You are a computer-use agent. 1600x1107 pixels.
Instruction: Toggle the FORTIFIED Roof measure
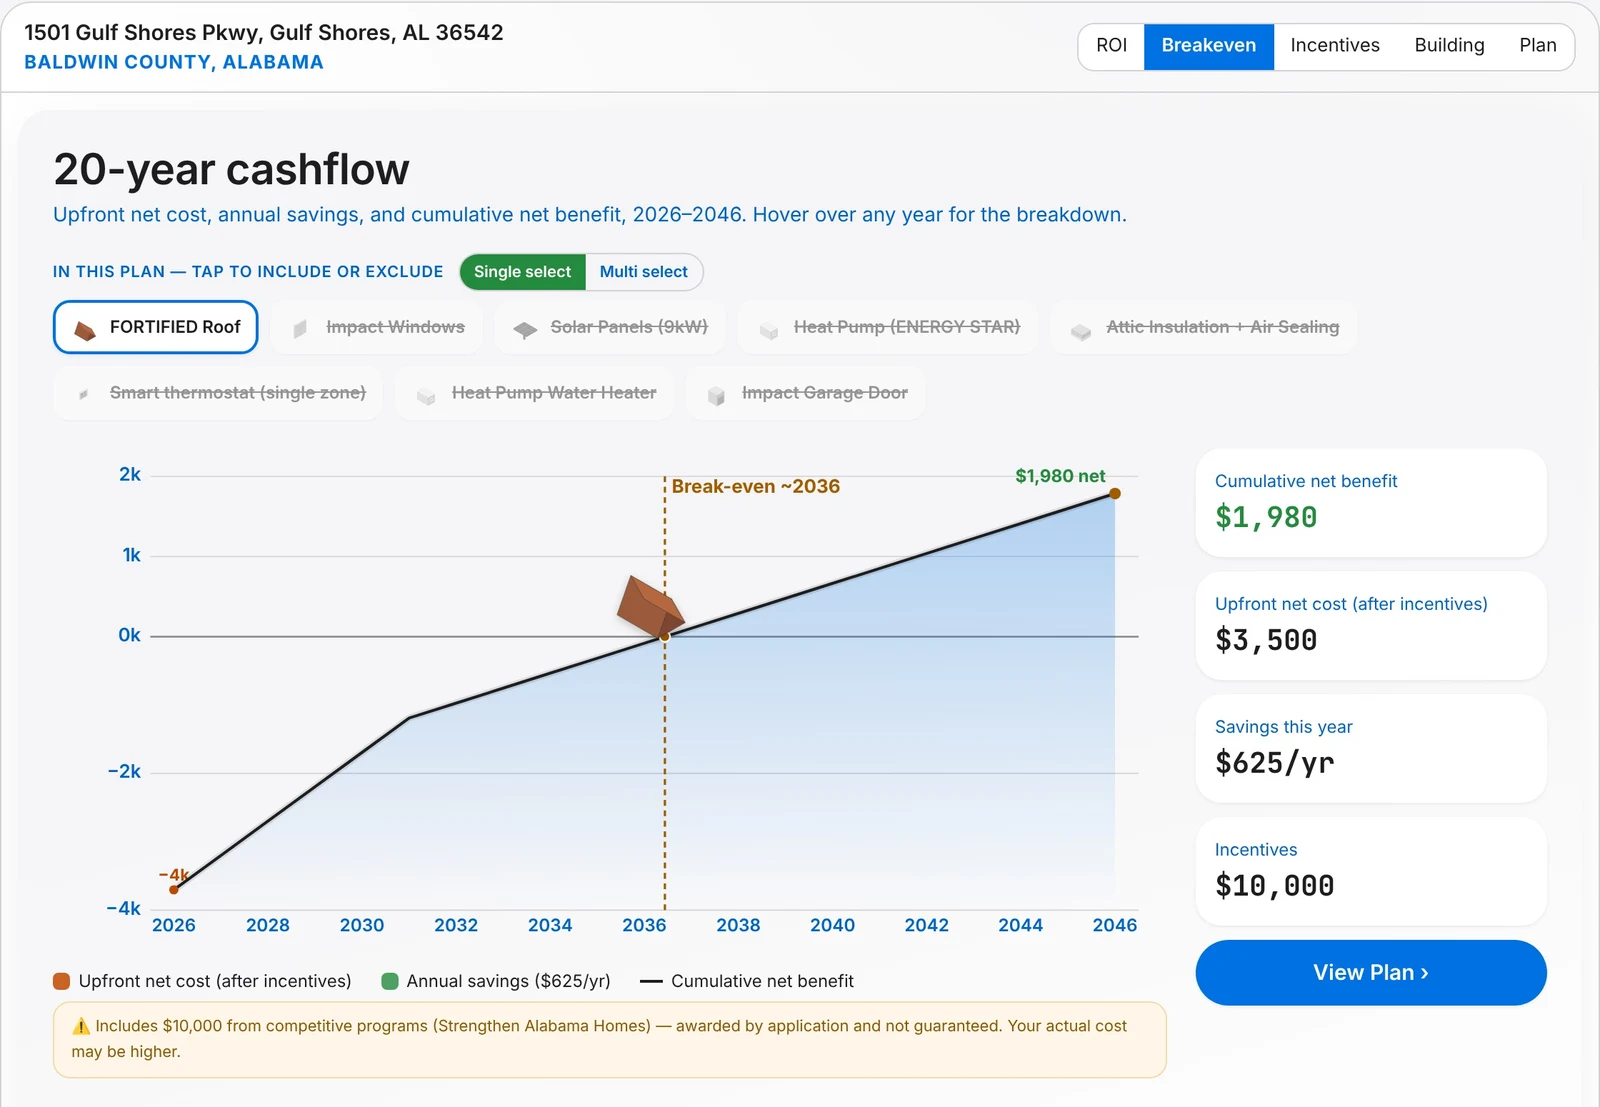pyautogui.click(x=155, y=327)
